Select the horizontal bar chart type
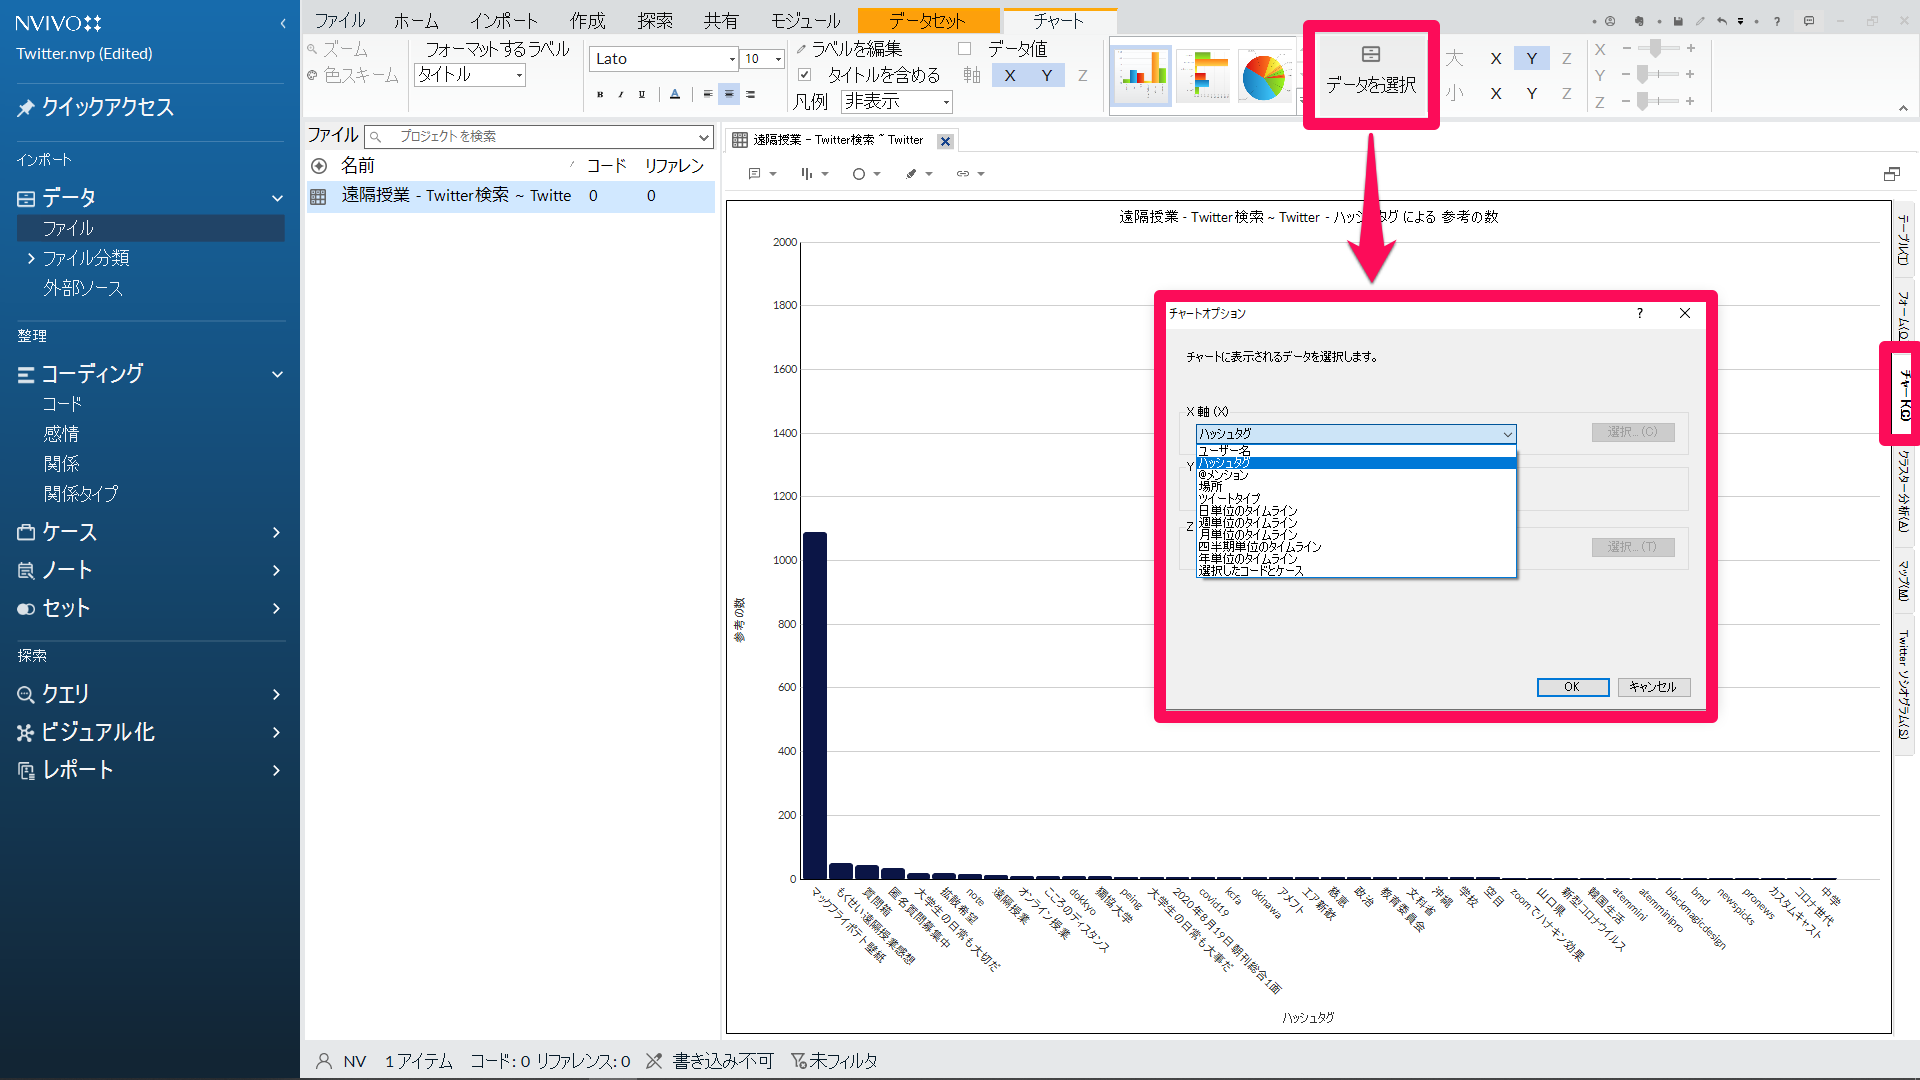 (x=1203, y=76)
